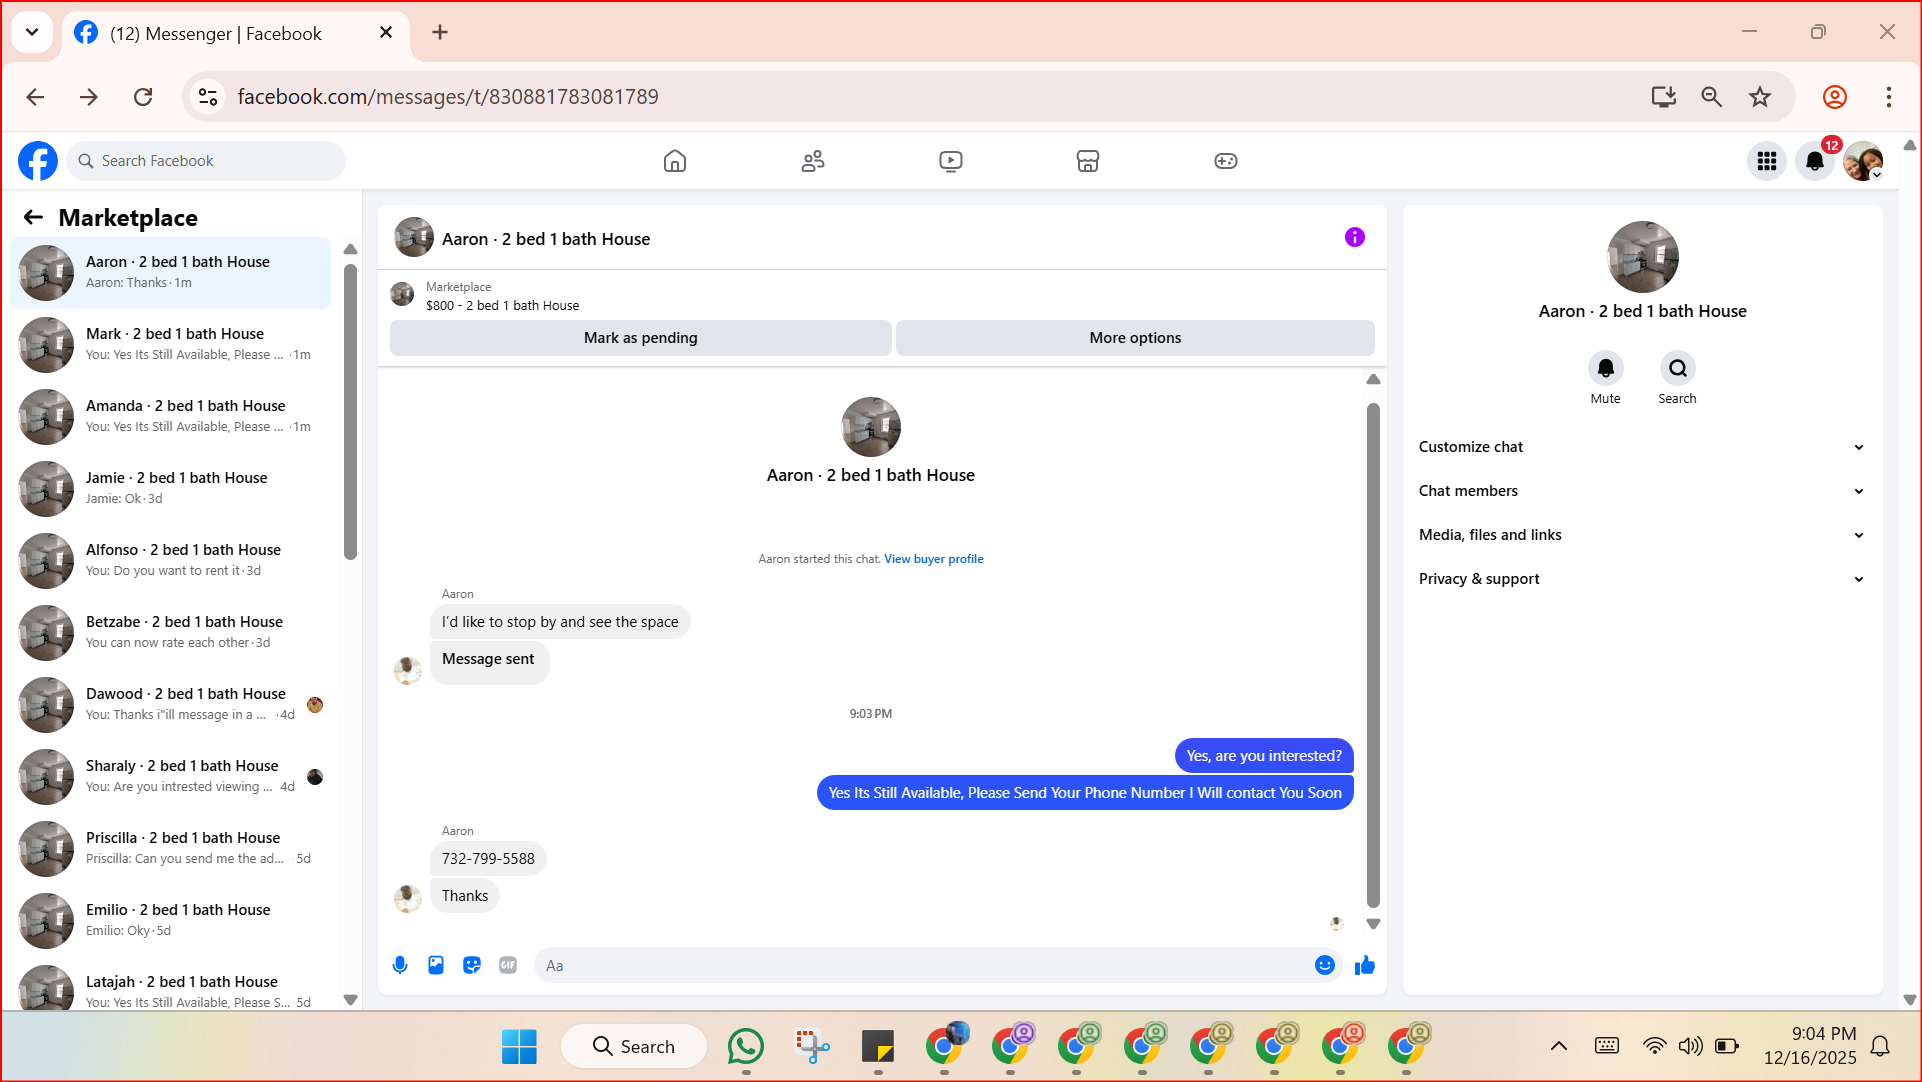This screenshot has height=1082, width=1922.
Task: Open the Watch video icon
Action: tap(951, 161)
